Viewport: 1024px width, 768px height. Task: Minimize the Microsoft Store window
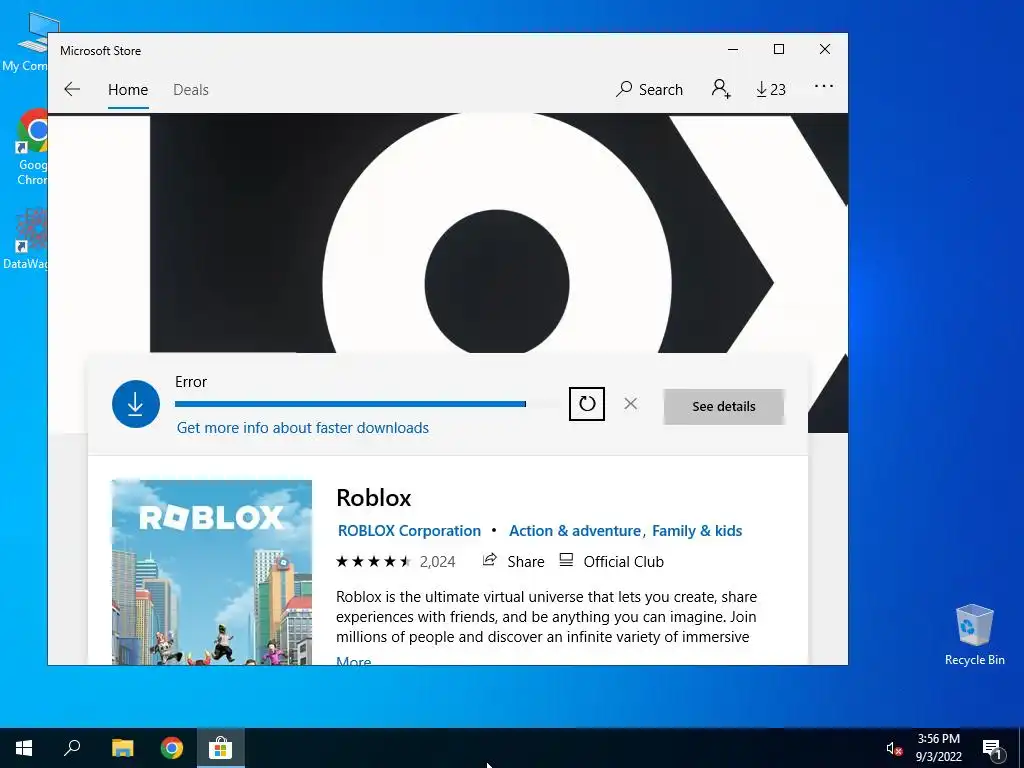(733, 50)
